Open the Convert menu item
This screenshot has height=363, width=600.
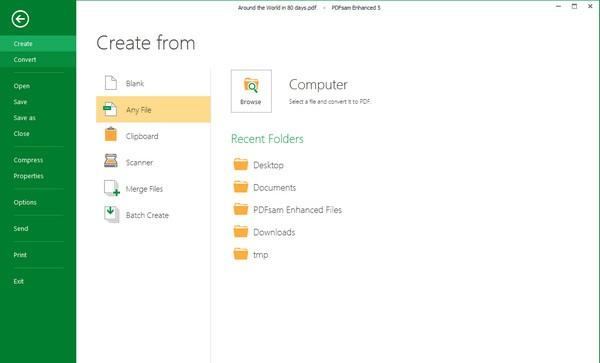pos(38,60)
